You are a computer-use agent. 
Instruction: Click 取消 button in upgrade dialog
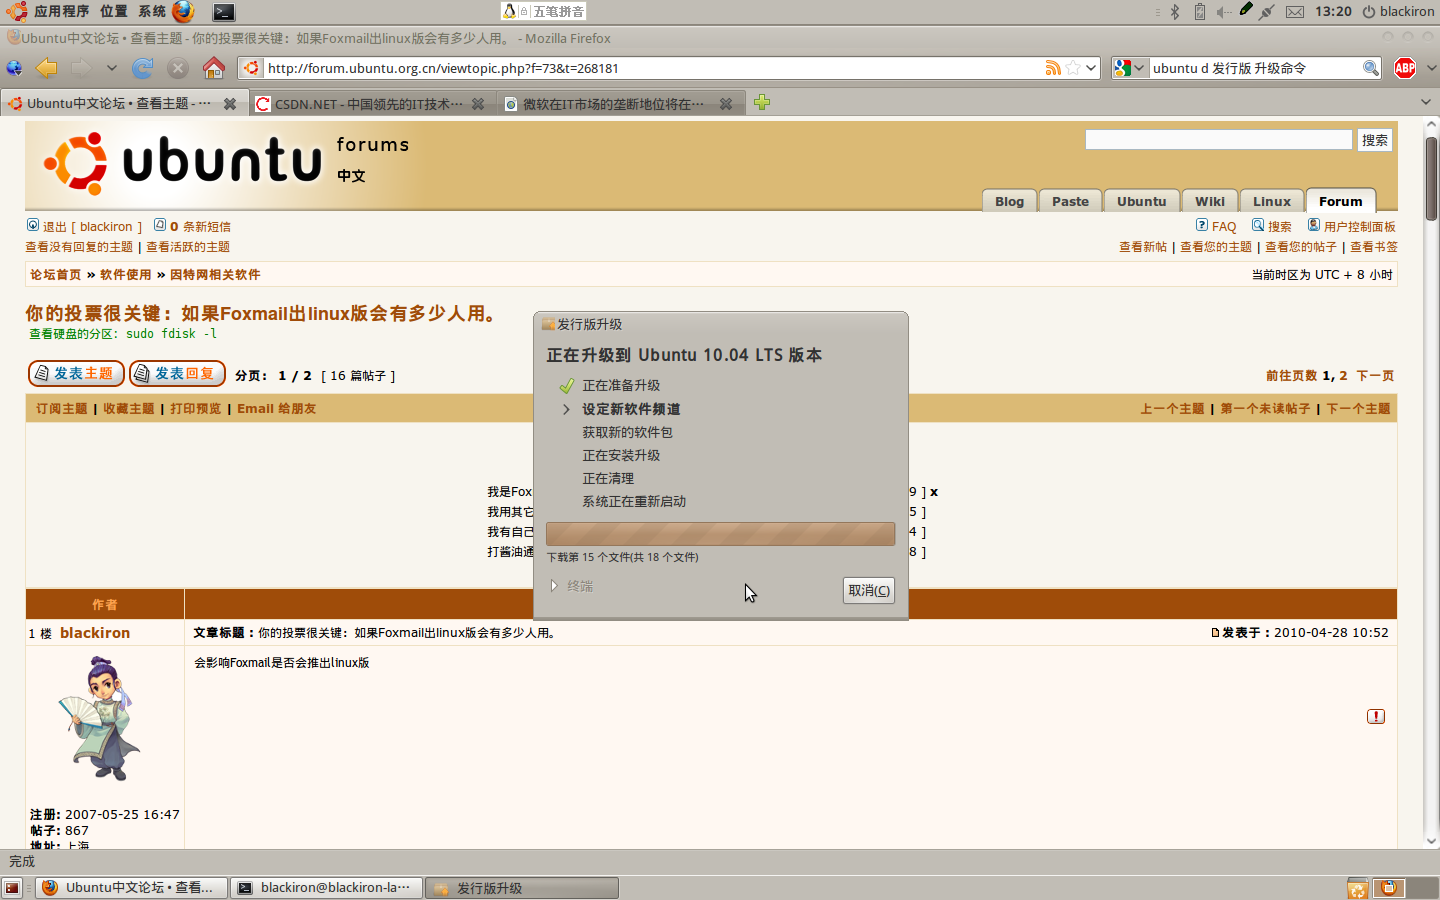pos(868,590)
